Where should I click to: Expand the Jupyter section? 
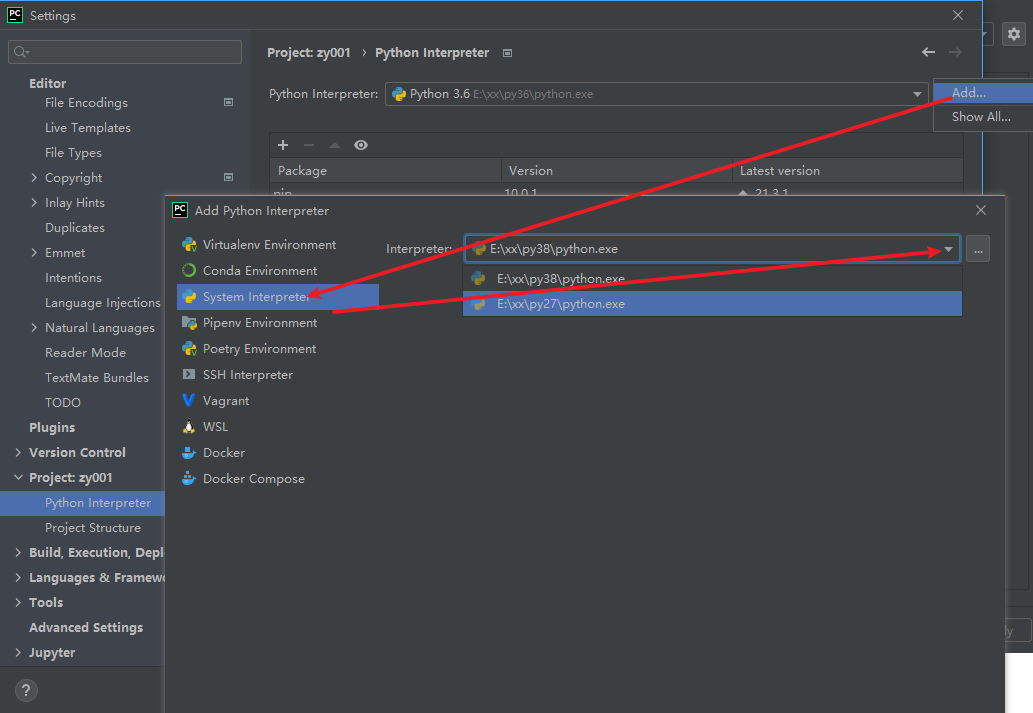[x=18, y=653]
